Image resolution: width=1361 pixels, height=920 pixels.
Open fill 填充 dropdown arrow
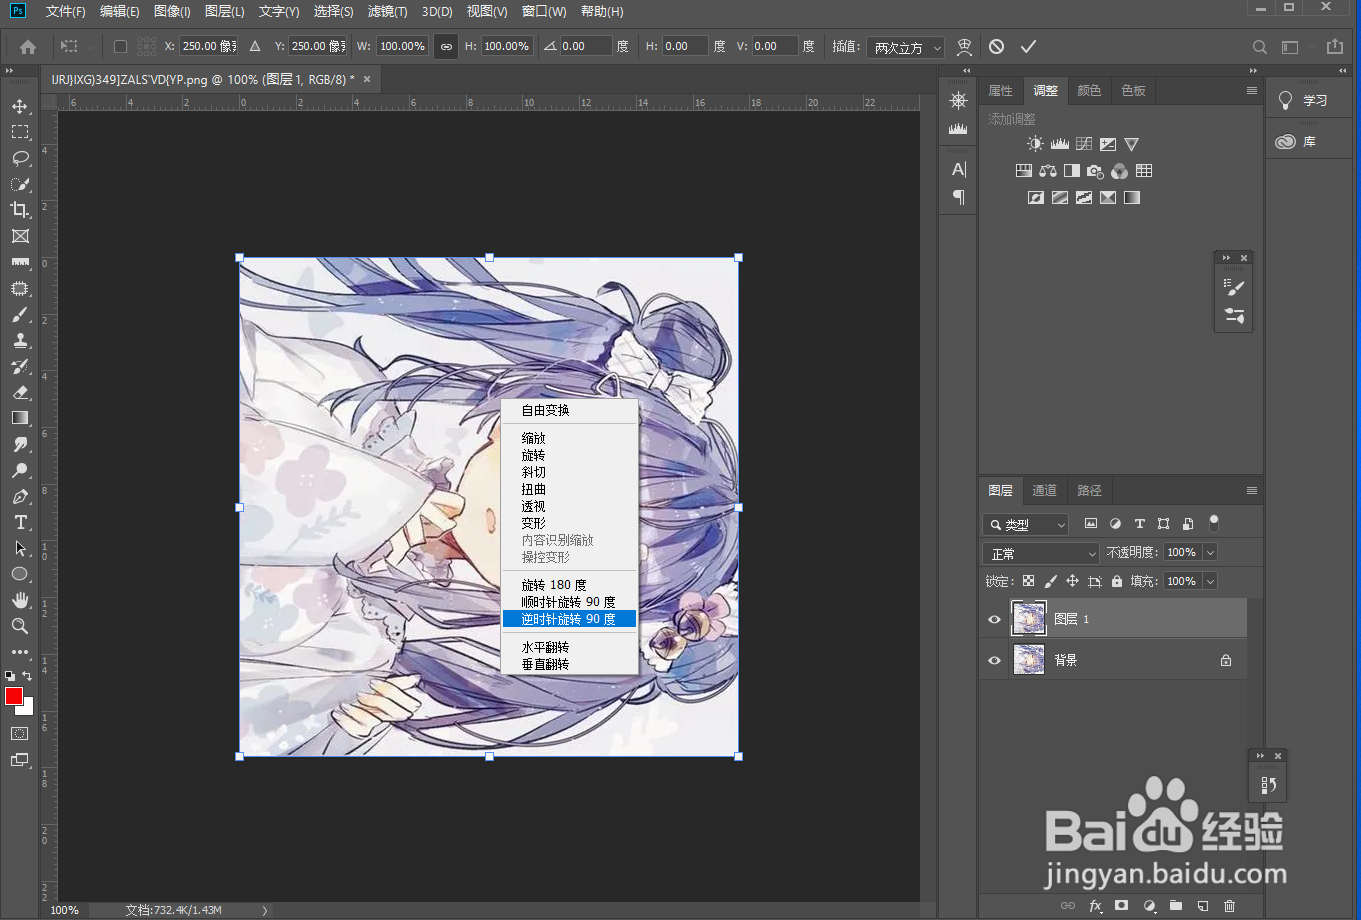(1210, 581)
